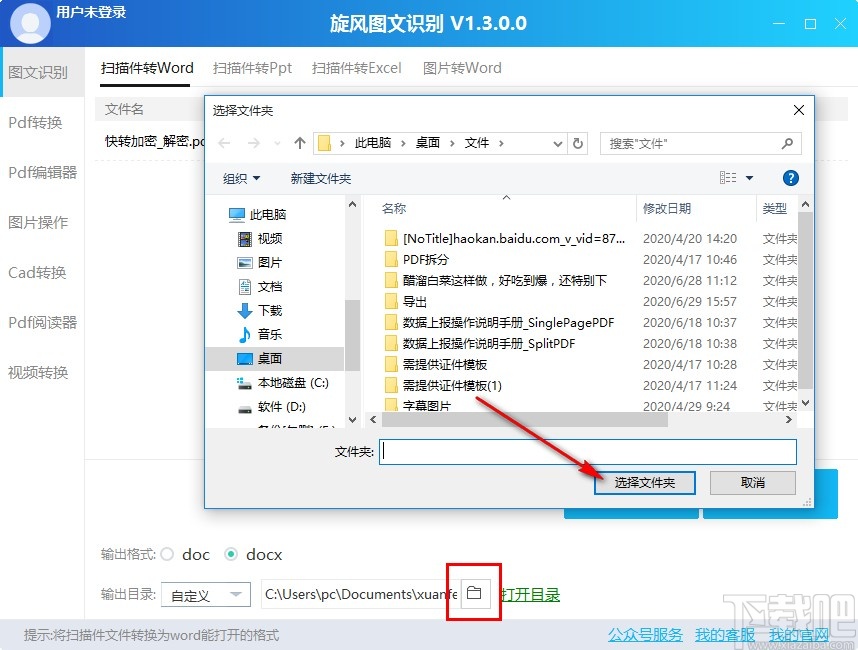Open the 图文识别 sidebar panel
This screenshot has width=858, height=650.
coord(40,72)
